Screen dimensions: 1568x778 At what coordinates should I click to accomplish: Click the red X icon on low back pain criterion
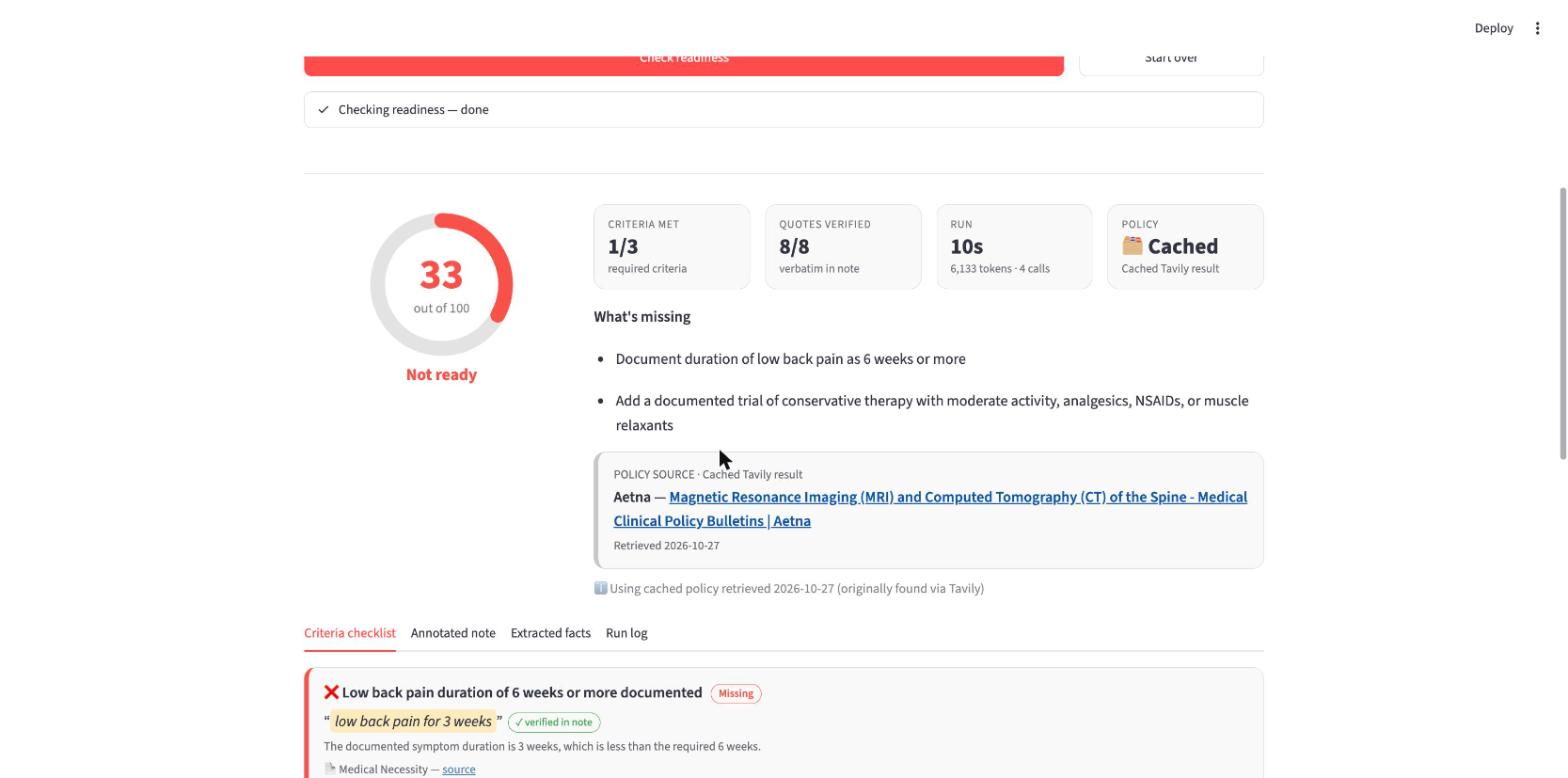tap(331, 692)
